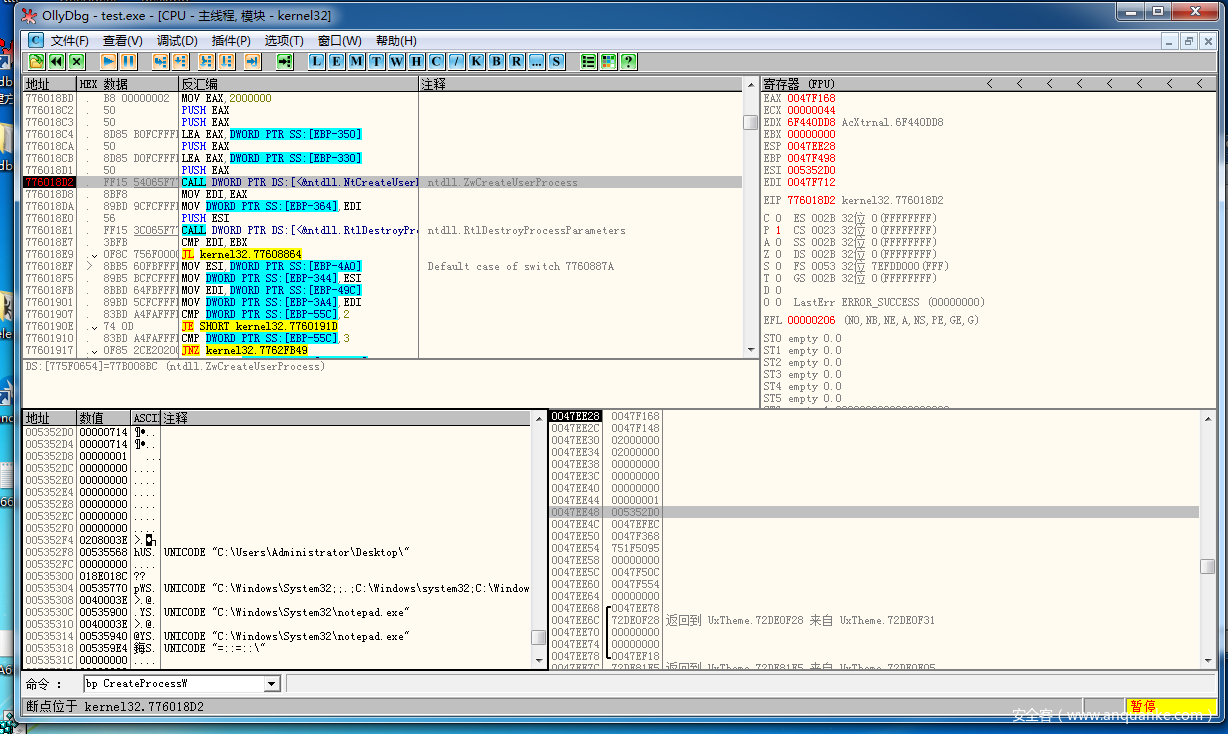Image resolution: width=1228 pixels, height=734 pixels.
Task: Open Memory map (M button)
Action: 357,62
